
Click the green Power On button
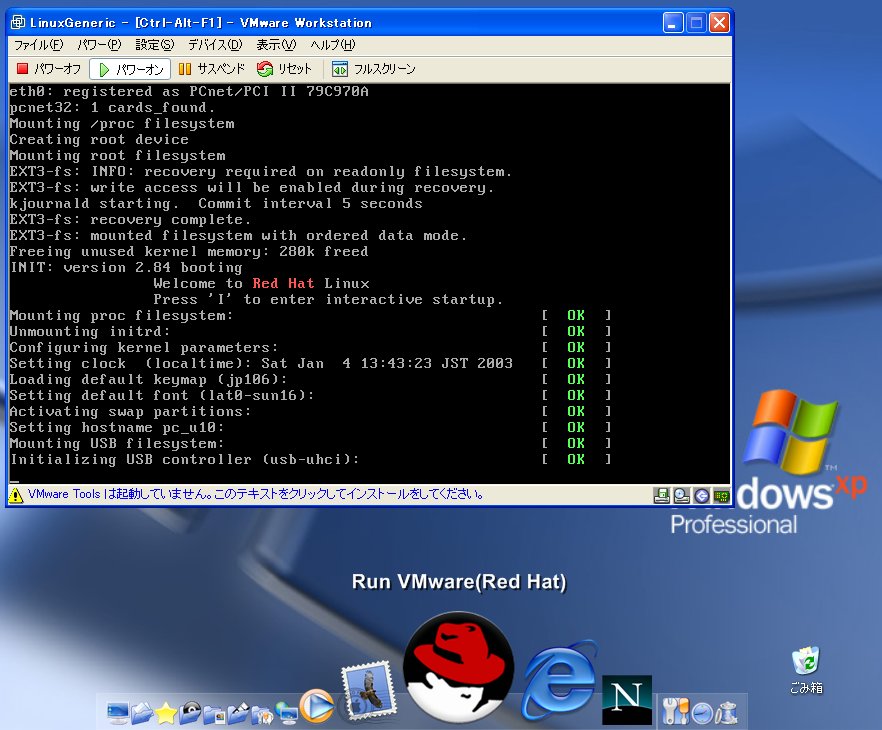(x=130, y=69)
